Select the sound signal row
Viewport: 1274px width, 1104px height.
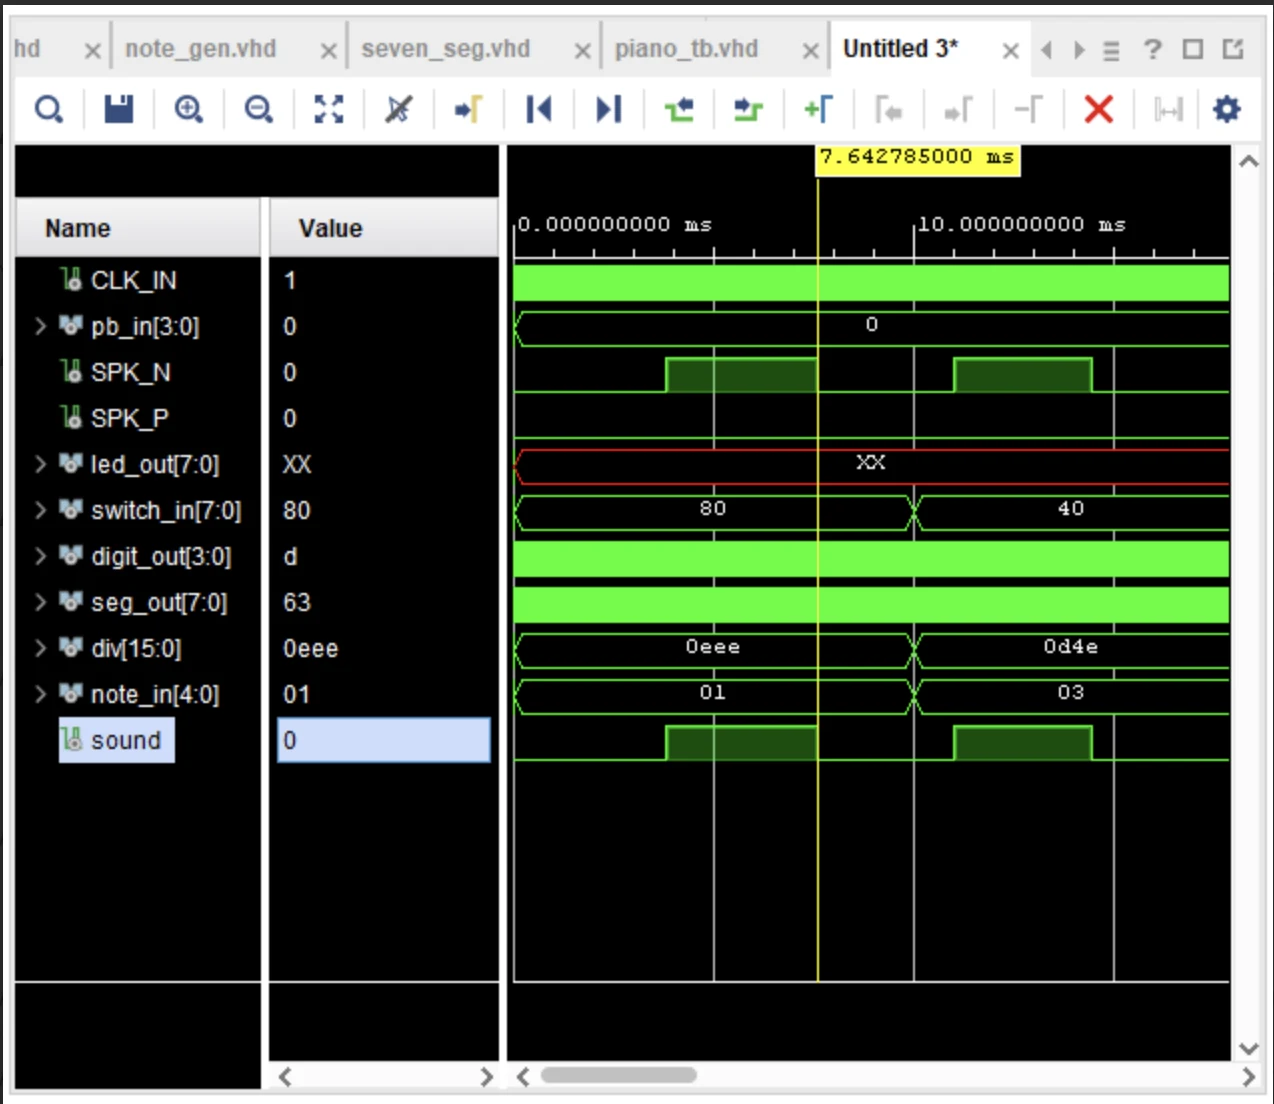(116, 740)
